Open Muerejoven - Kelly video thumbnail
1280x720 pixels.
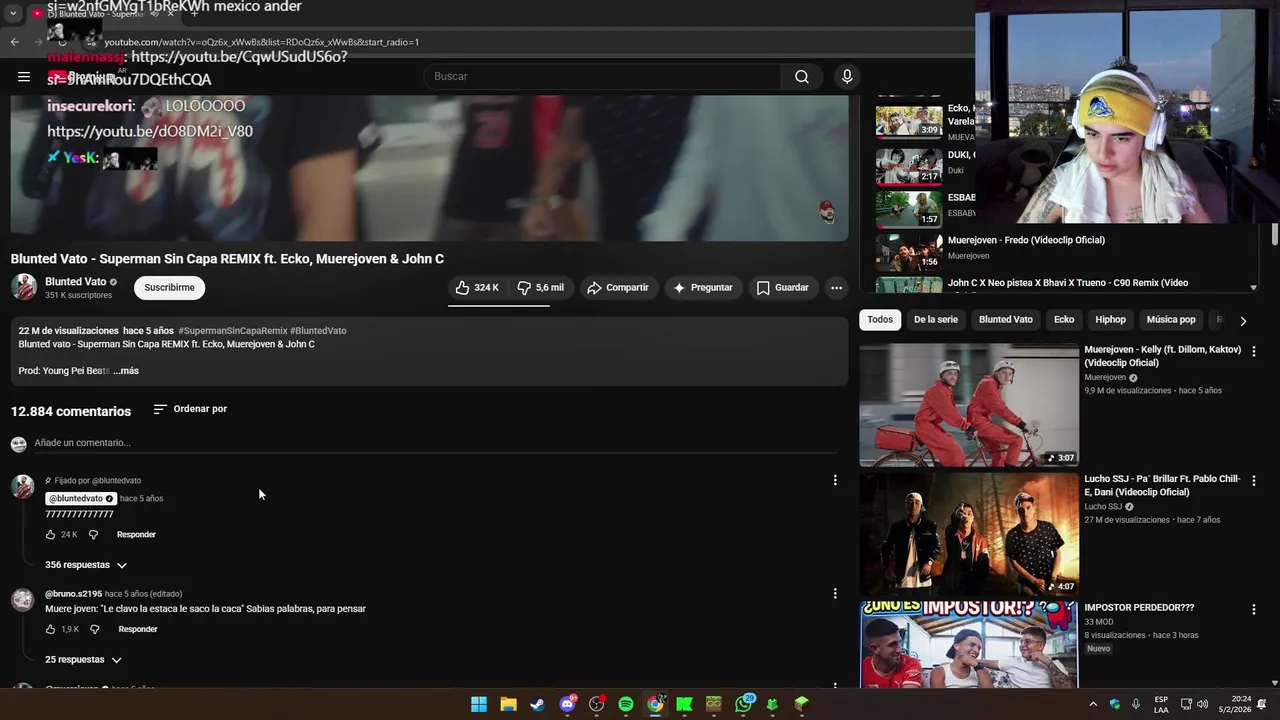969,405
